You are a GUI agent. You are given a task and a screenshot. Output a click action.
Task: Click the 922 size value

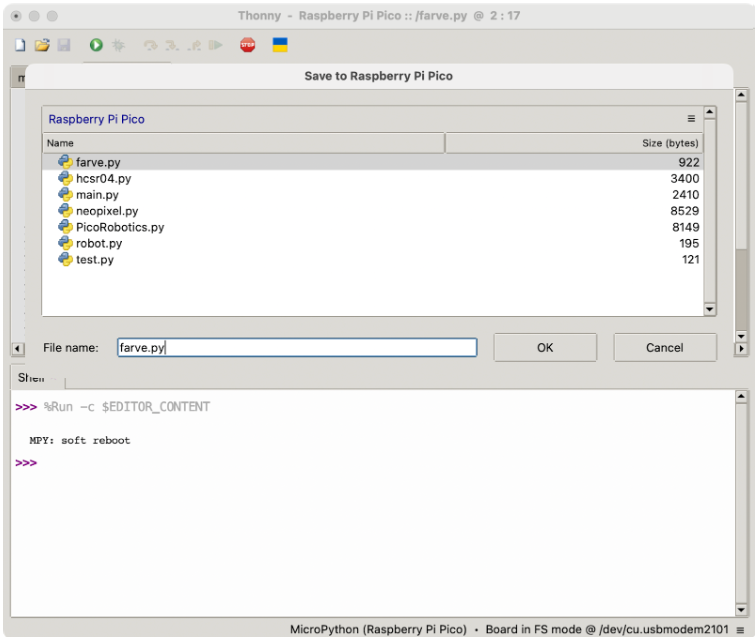(x=689, y=162)
